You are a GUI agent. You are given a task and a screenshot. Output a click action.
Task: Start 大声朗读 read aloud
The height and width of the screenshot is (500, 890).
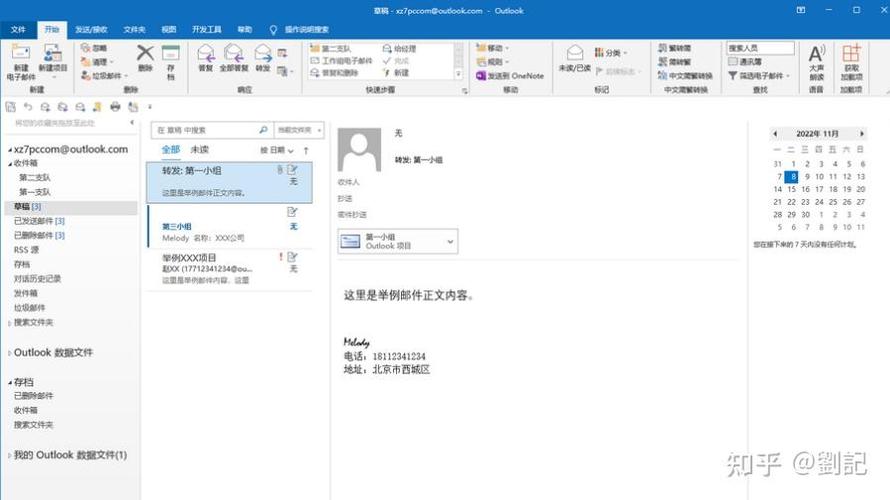click(x=816, y=62)
